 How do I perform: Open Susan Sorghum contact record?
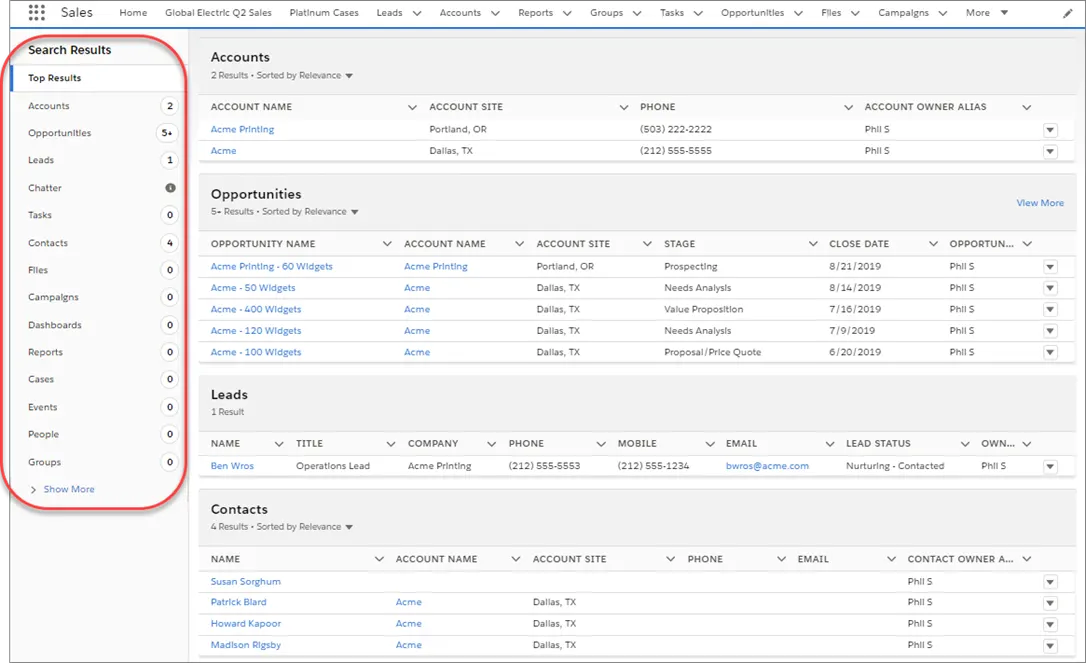click(x=245, y=582)
